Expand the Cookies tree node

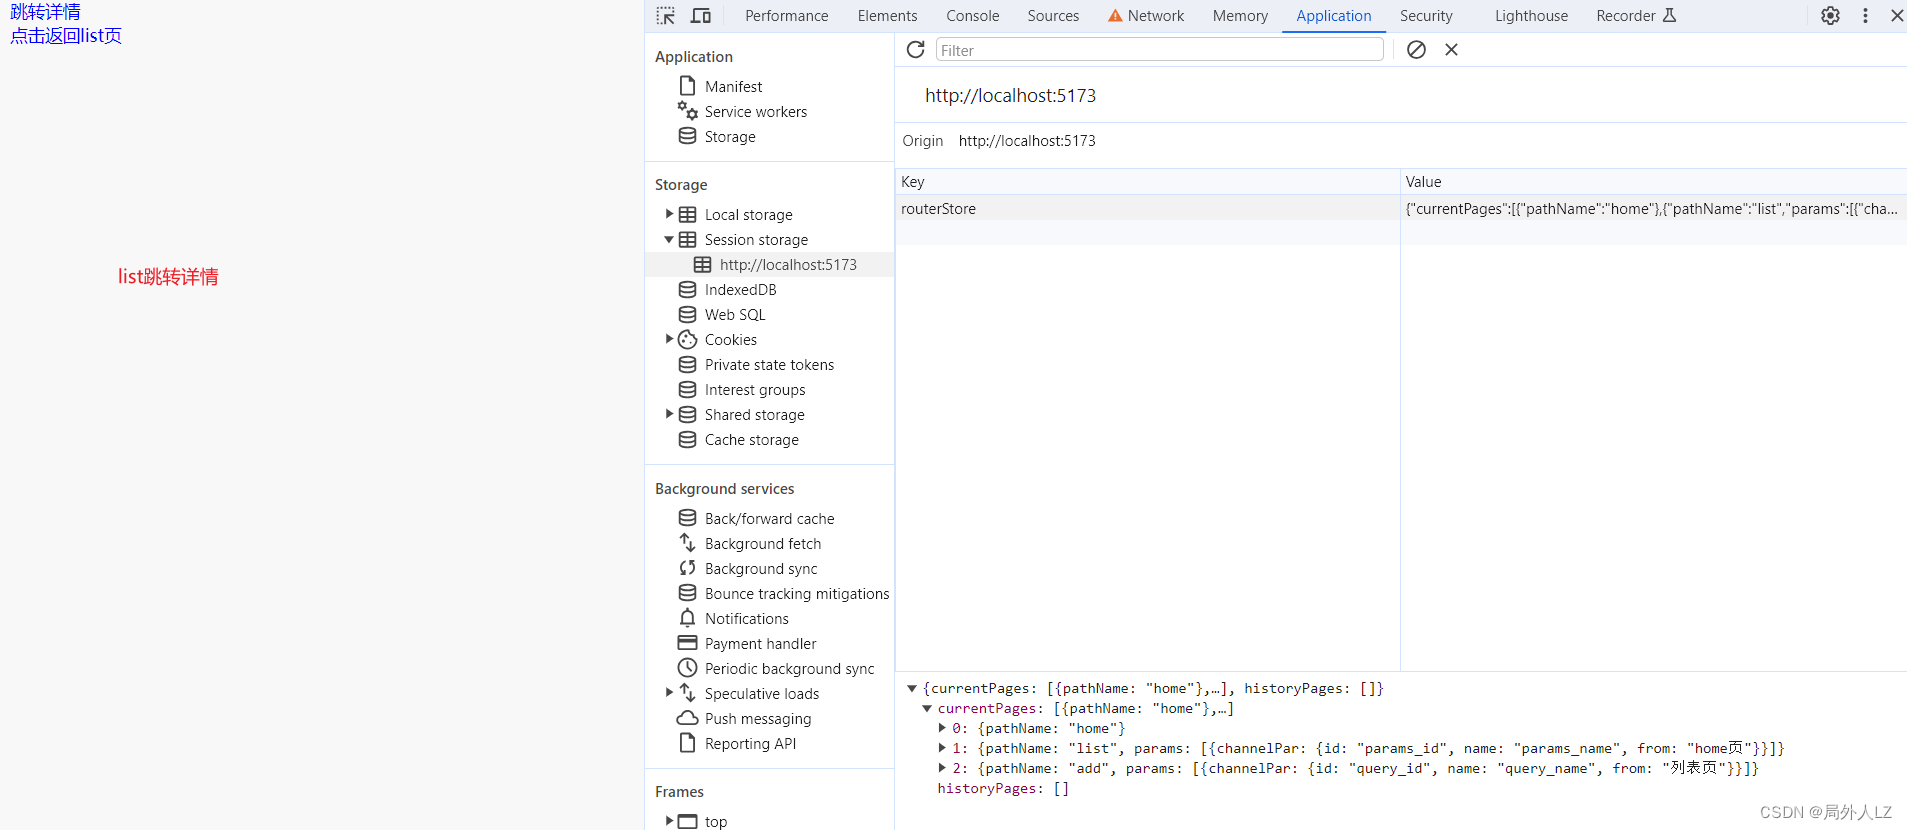tap(669, 339)
